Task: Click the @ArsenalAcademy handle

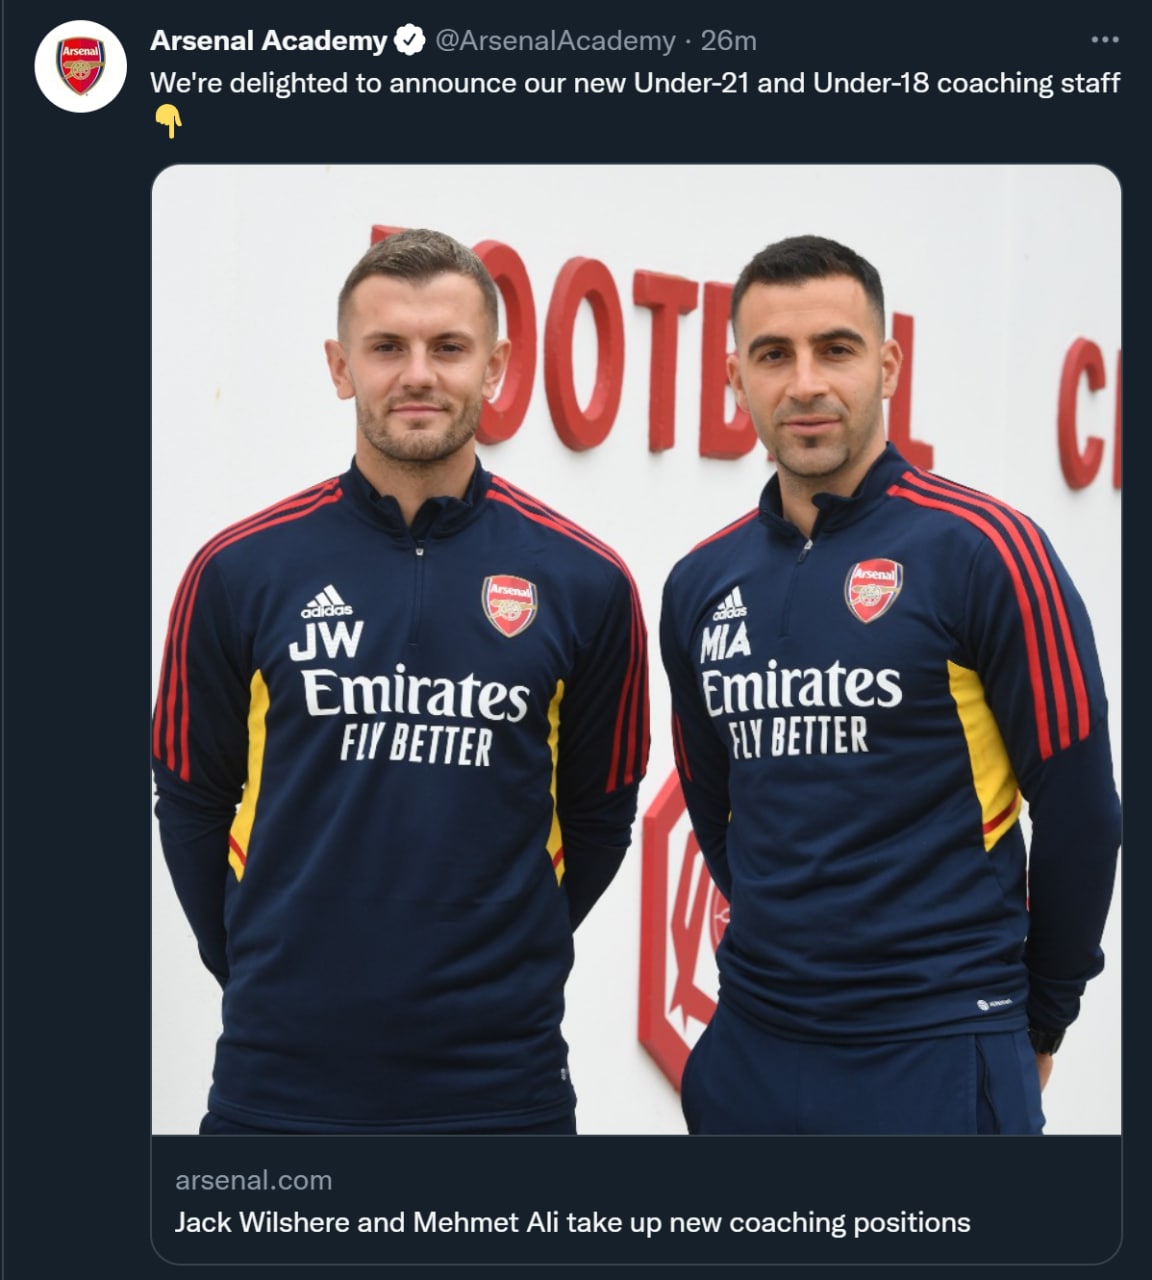Action: [555, 41]
